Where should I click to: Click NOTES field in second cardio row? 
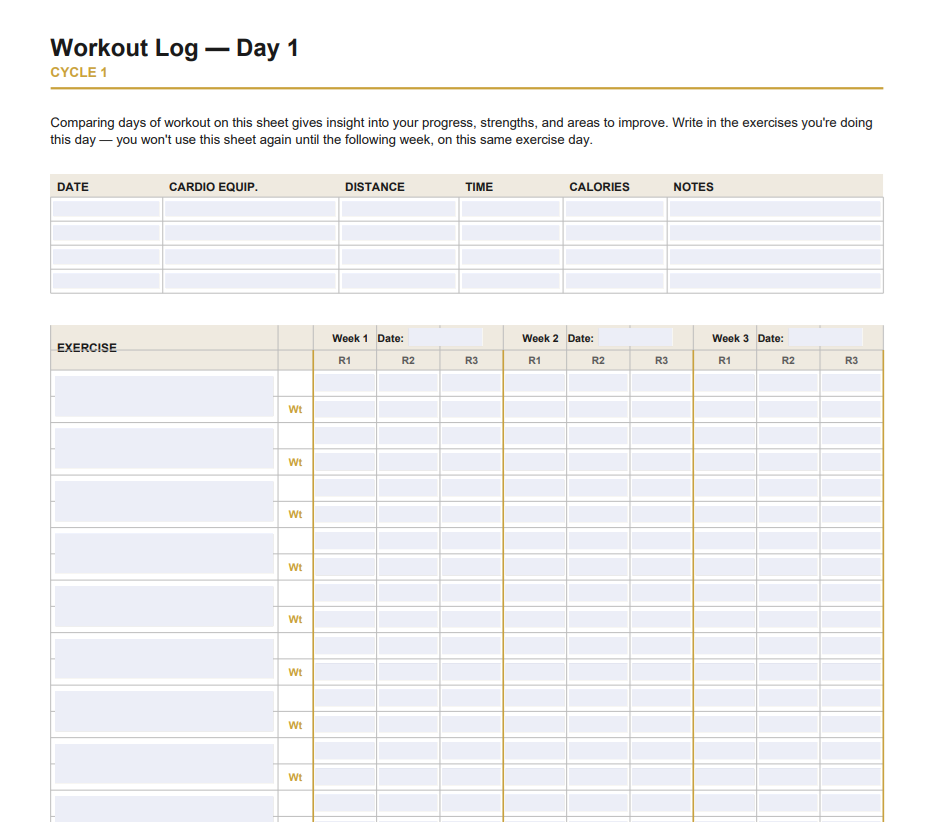pos(775,233)
